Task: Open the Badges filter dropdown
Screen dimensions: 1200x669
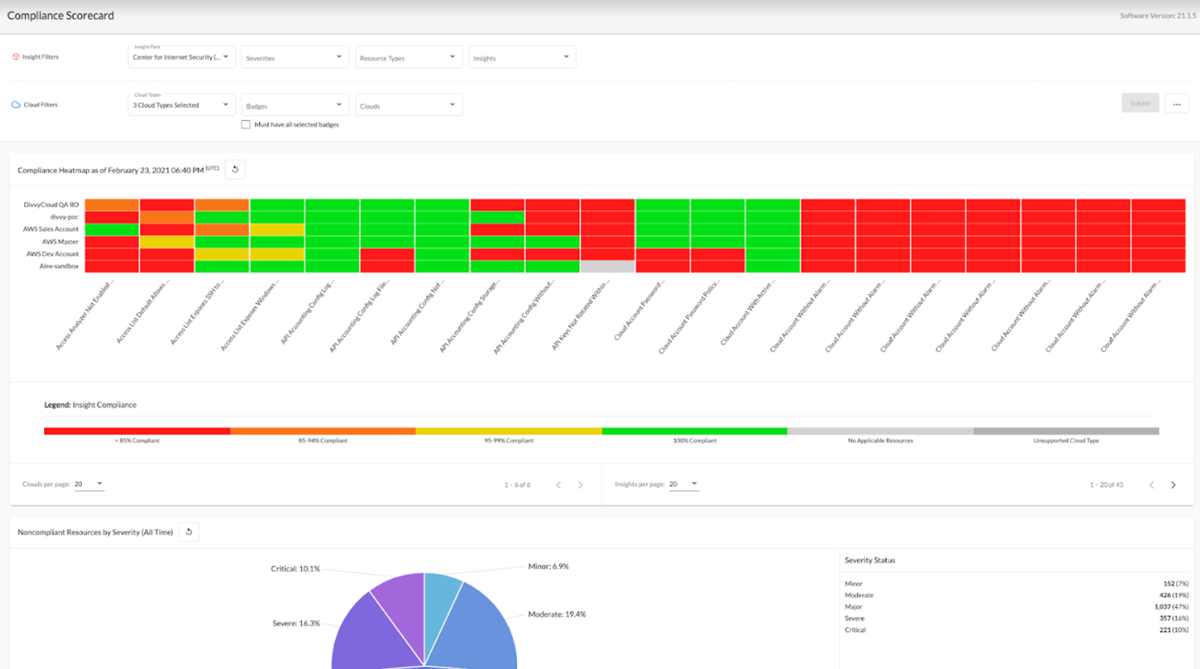Action: pyautogui.click(x=295, y=104)
